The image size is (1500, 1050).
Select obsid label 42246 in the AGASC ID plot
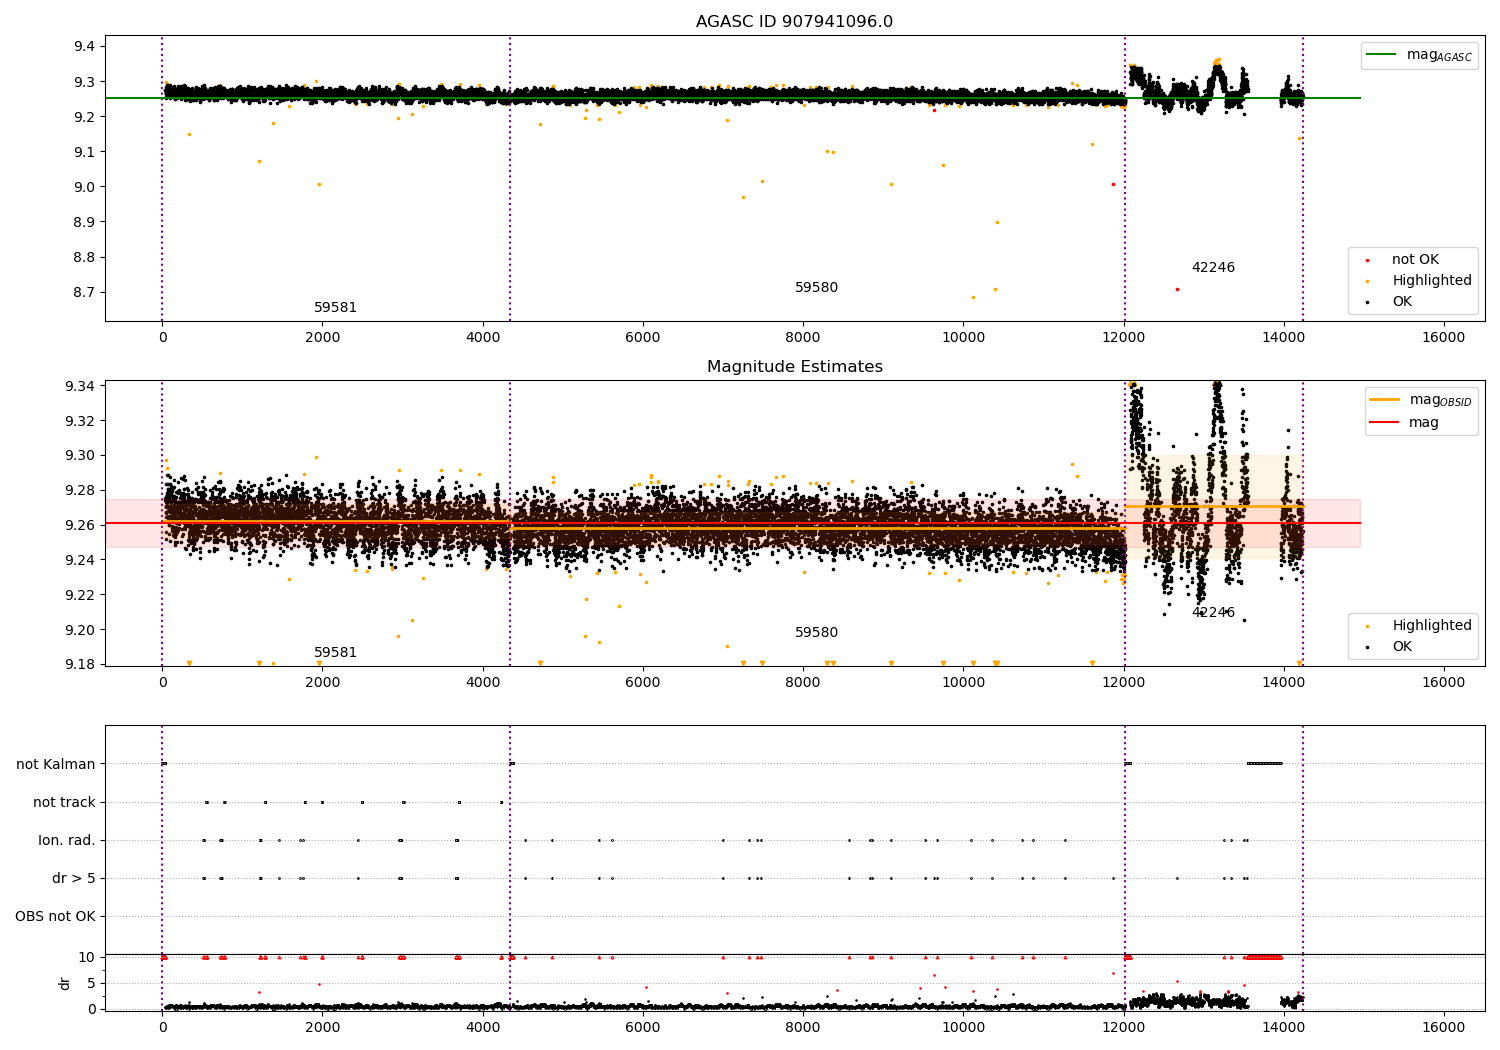pyautogui.click(x=1213, y=268)
